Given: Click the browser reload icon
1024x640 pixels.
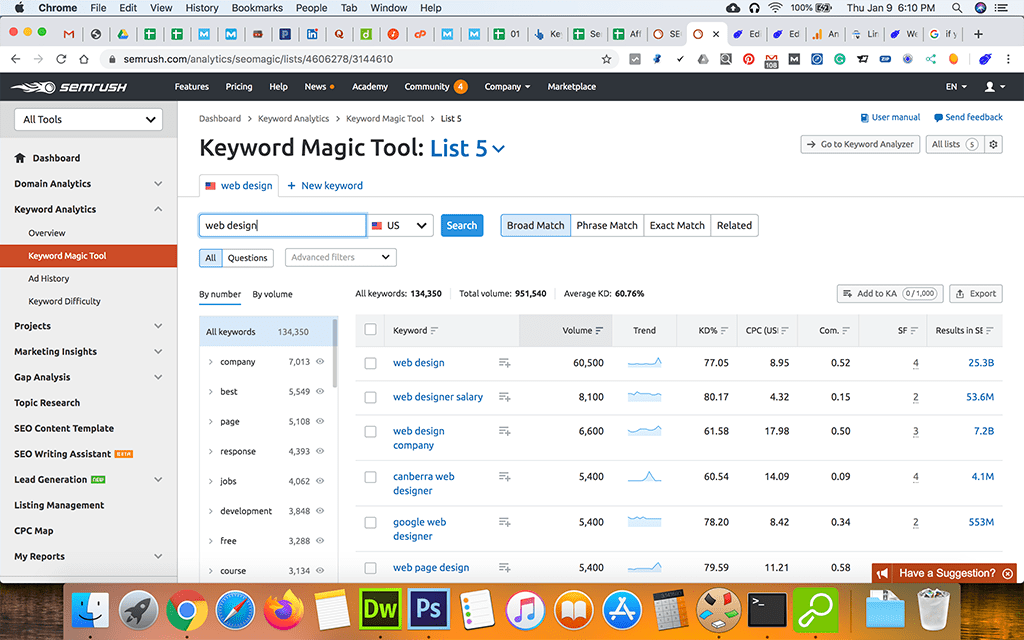Looking at the screenshot, I should 61,59.
